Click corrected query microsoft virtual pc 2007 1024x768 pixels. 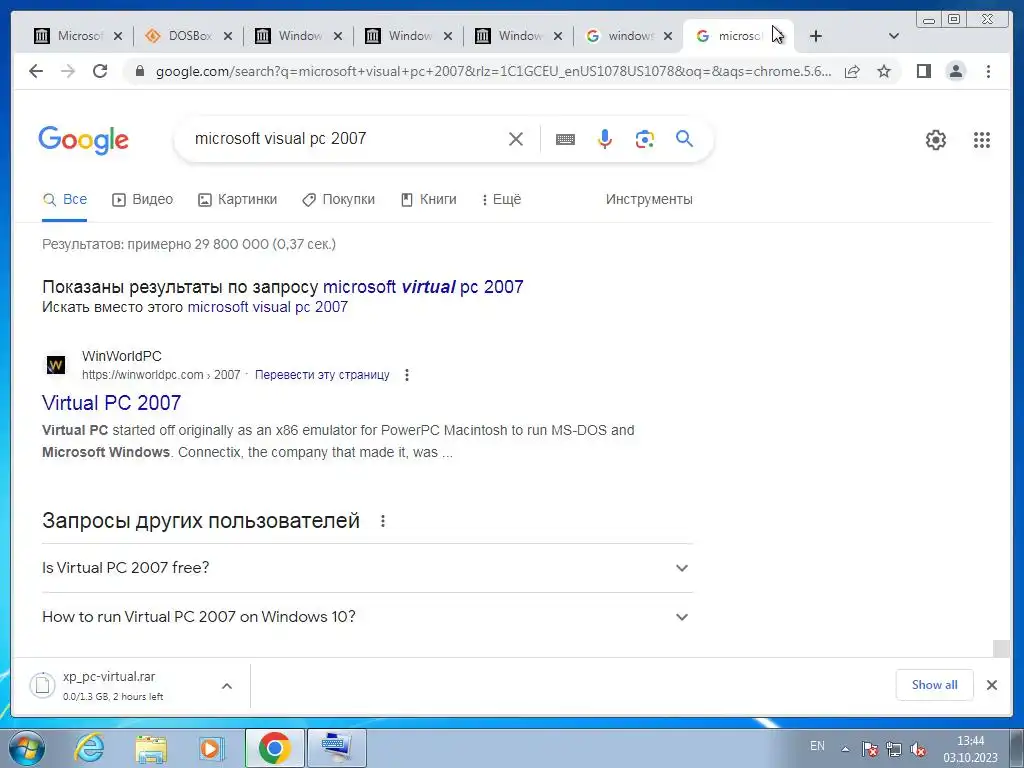coord(423,287)
